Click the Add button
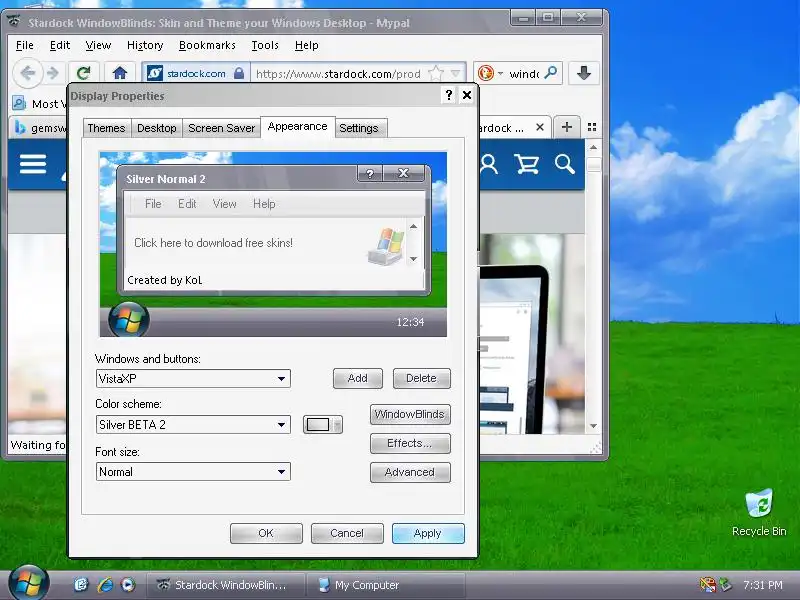Screen dimensions: 800x600 coord(358,378)
